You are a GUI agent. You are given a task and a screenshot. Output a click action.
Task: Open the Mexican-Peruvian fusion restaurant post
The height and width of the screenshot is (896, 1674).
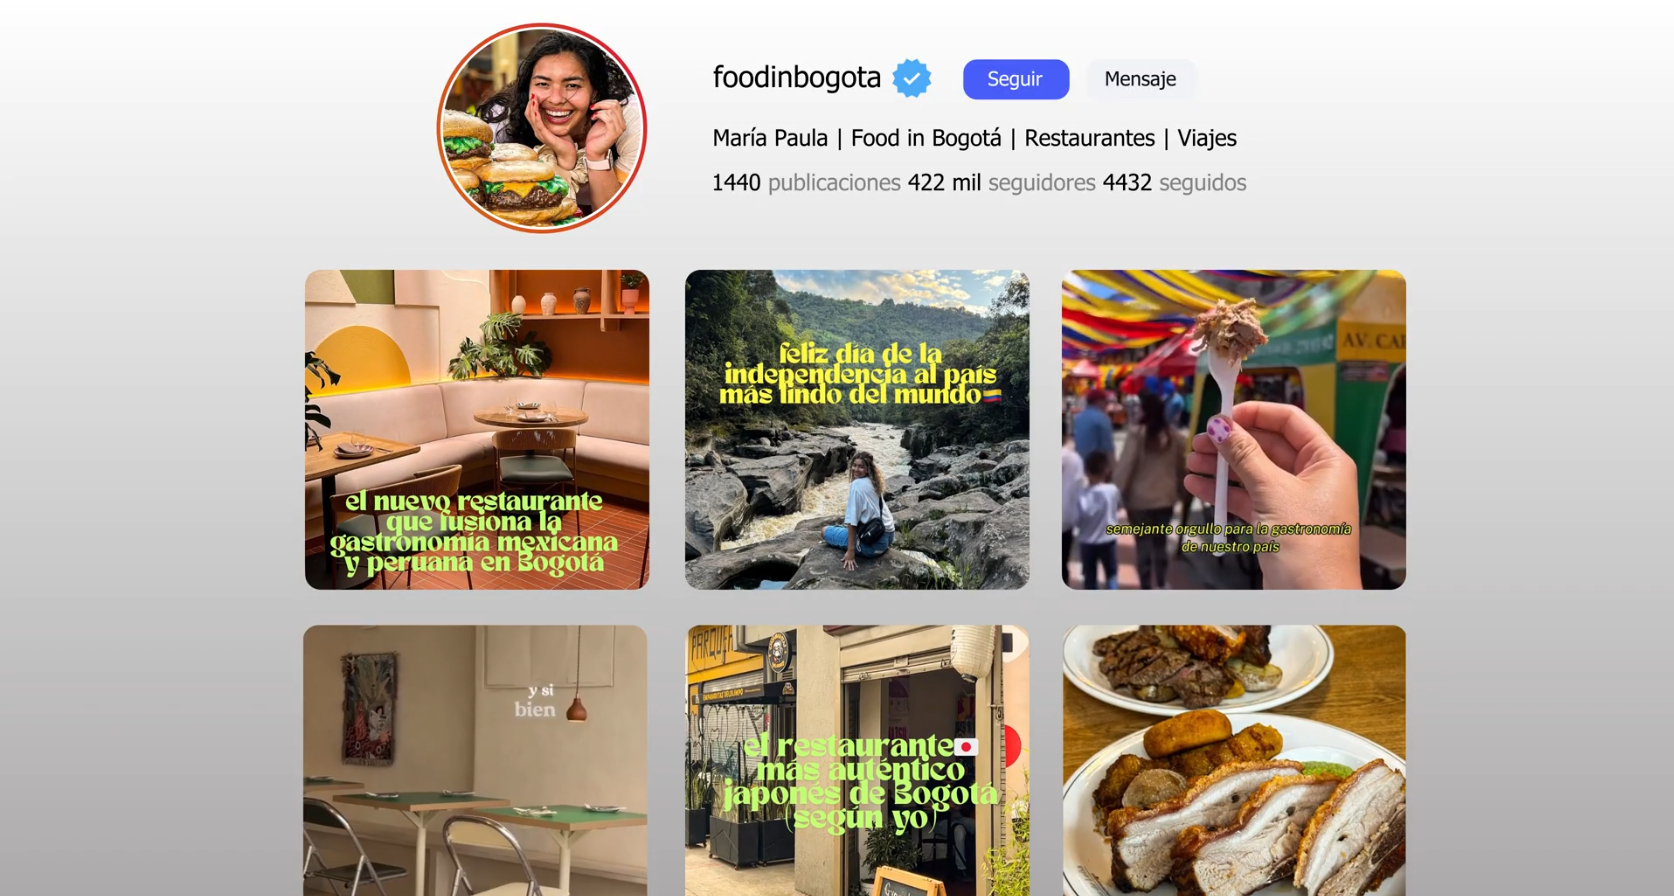point(477,429)
